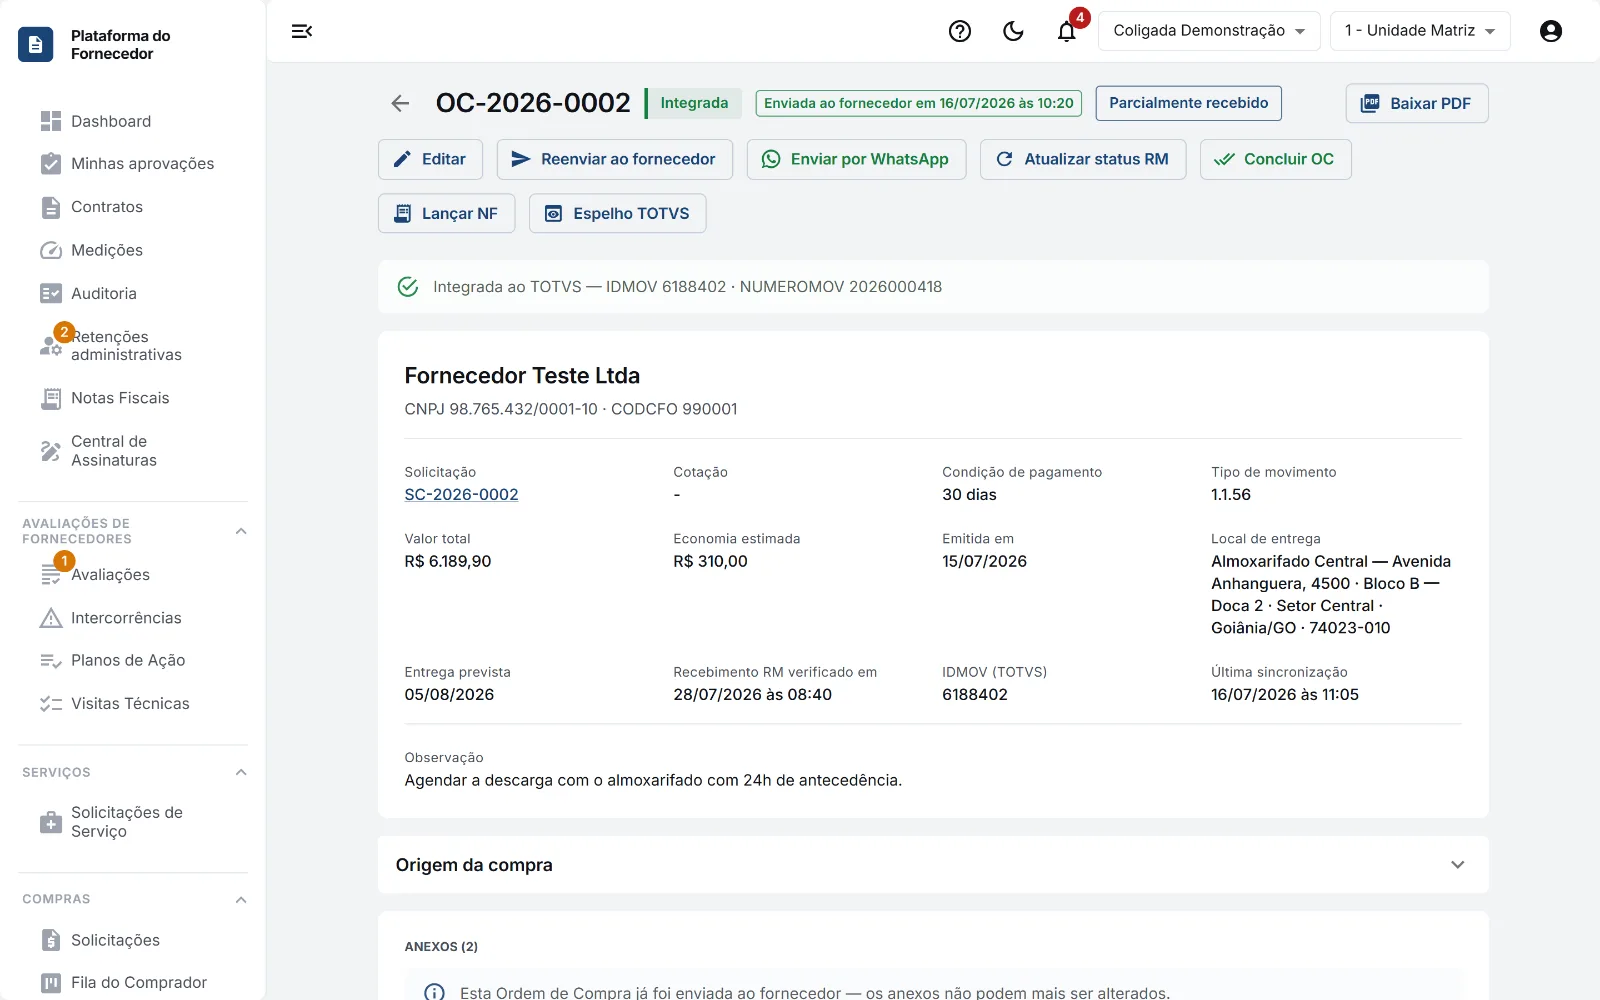
Task: Click the R$ 6.189,90 valor total
Action: pos(447,561)
